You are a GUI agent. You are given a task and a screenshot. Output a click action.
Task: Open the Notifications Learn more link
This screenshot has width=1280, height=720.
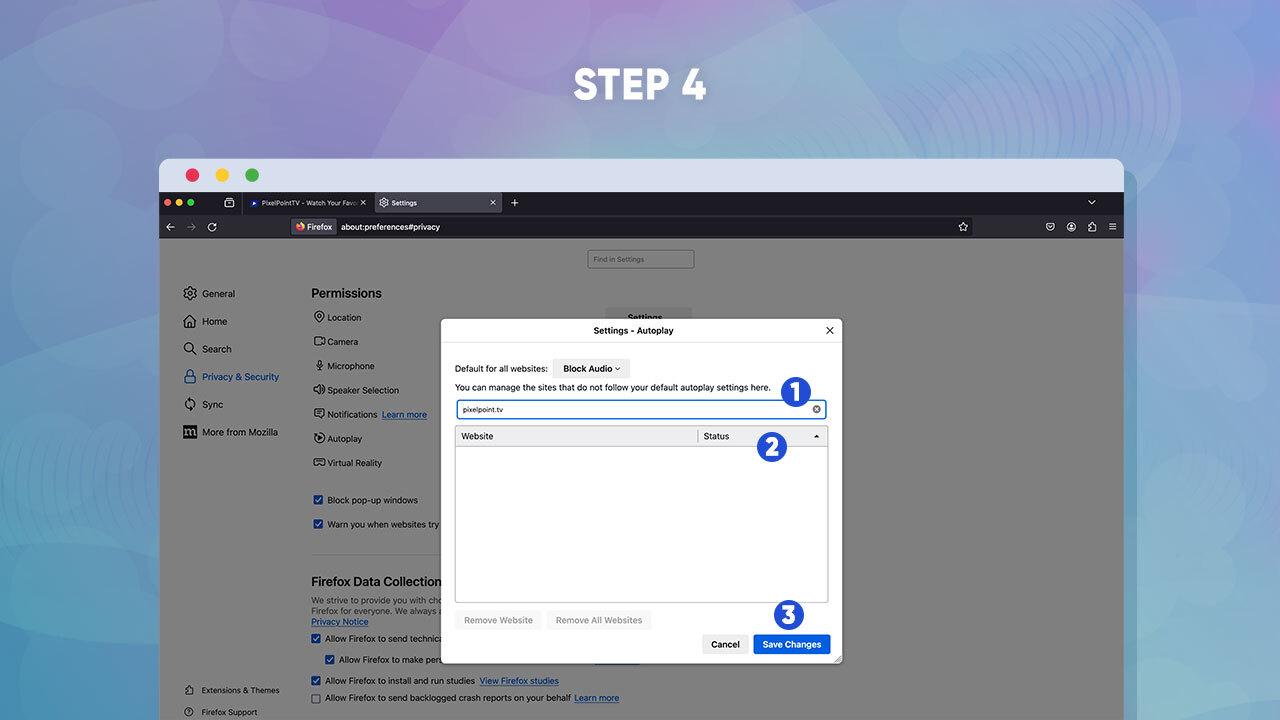pyautogui.click(x=404, y=415)
